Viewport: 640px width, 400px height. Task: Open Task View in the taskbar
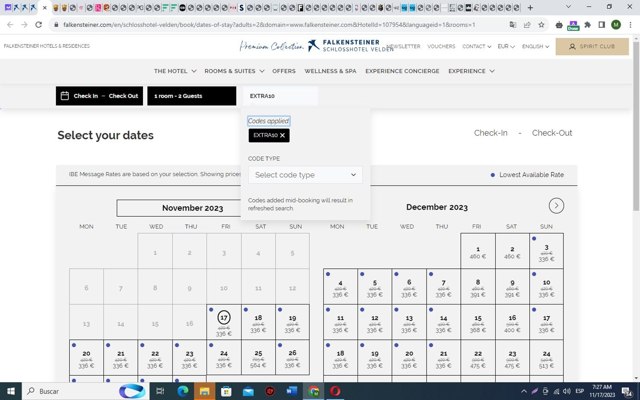pyautogui.click(x=160, y=391)
